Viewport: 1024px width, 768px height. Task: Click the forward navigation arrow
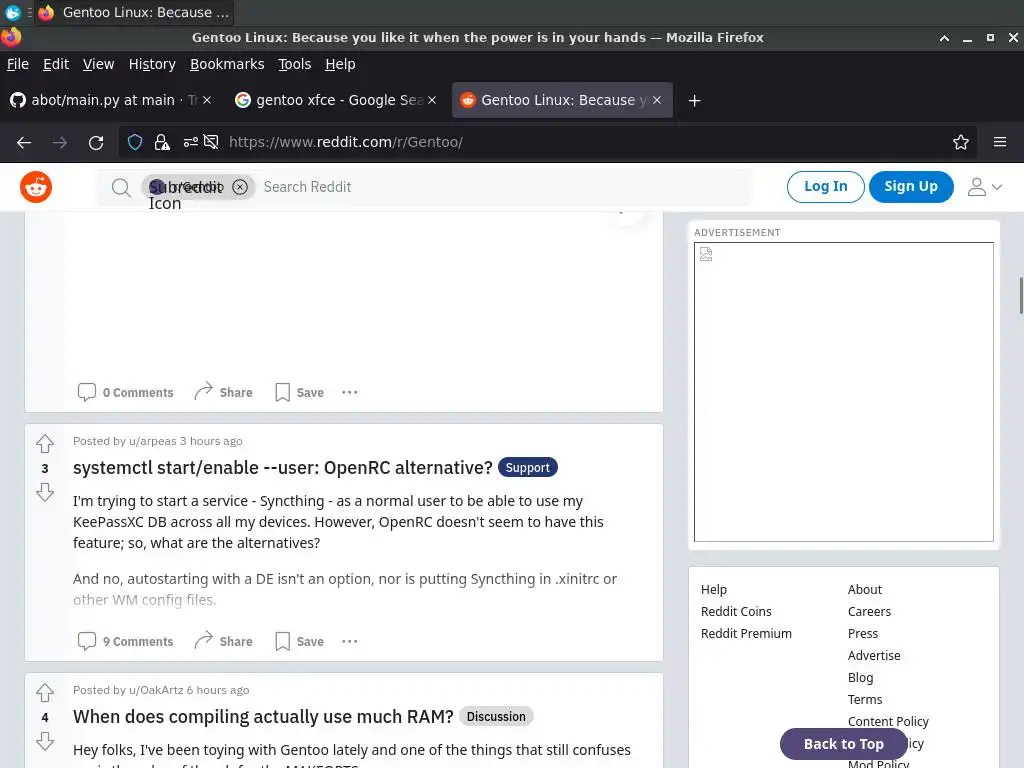point(60,142)
